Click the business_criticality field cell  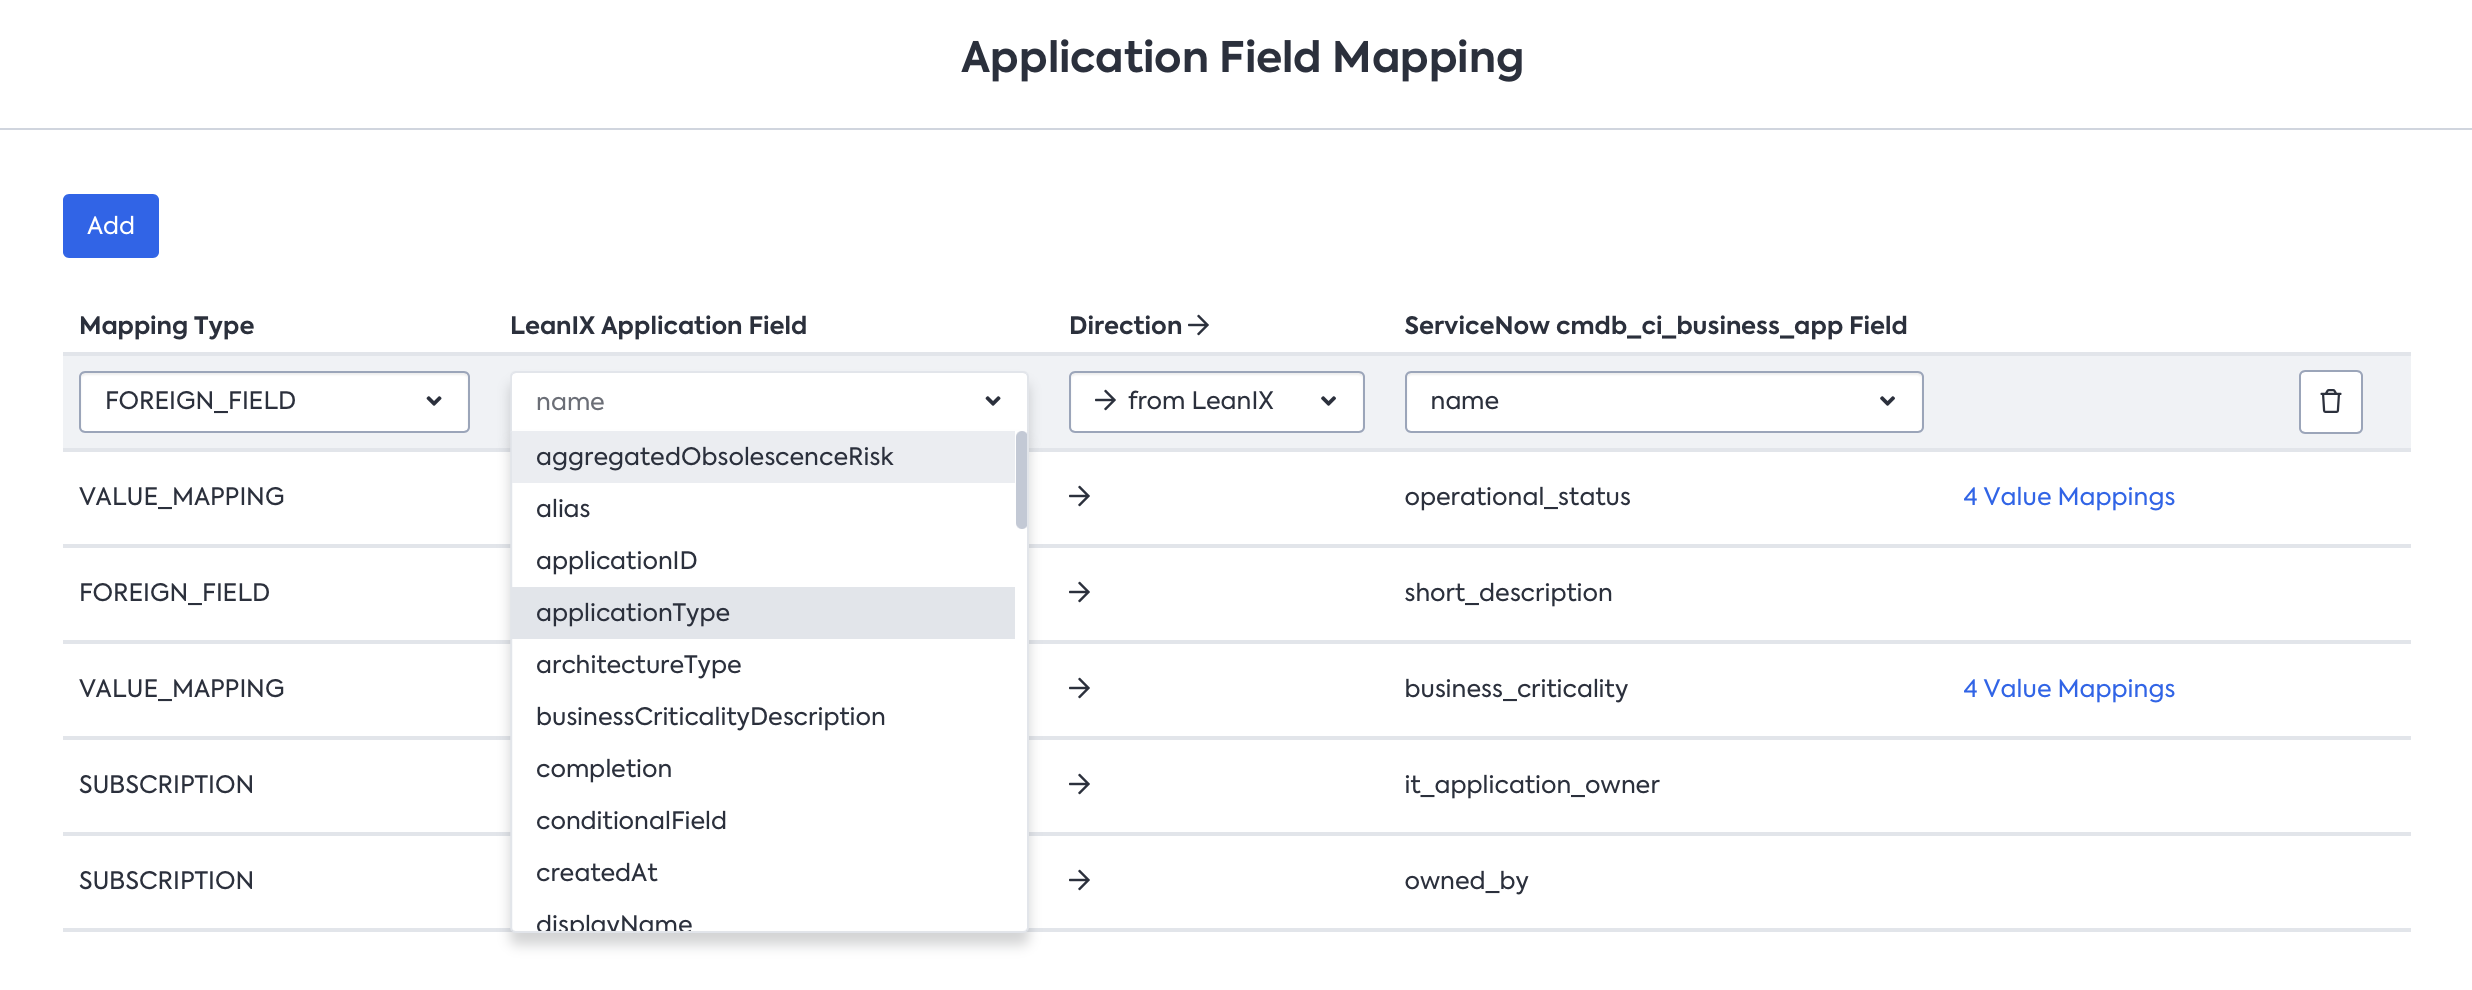tap(1516, 689)
